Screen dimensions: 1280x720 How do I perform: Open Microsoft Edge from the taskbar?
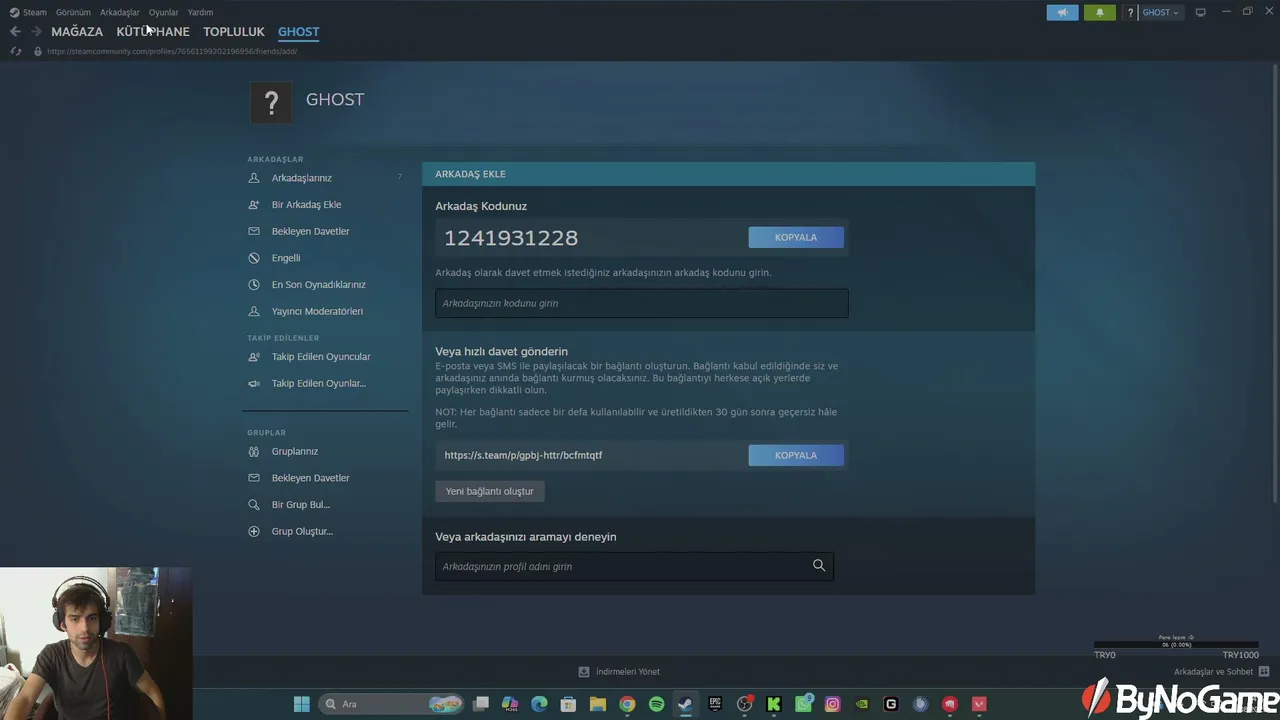pos(539,704)
